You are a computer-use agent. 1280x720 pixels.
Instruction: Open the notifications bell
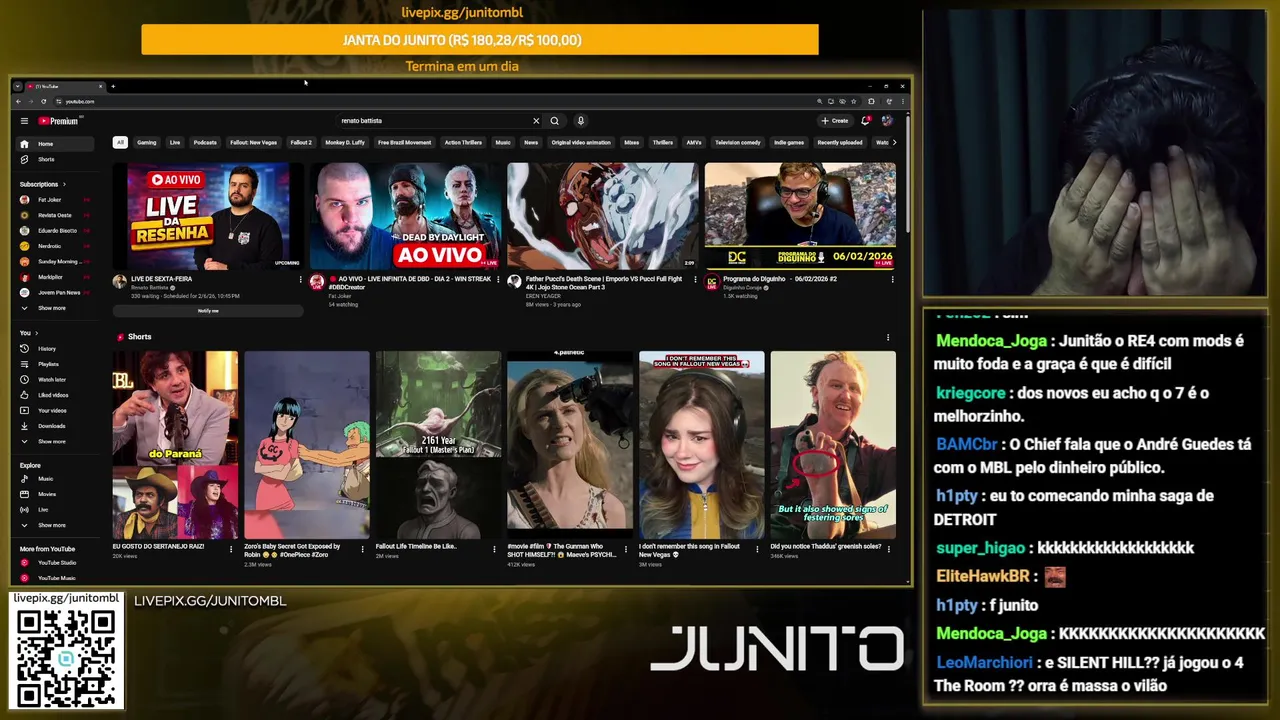[x=865, y=121]
